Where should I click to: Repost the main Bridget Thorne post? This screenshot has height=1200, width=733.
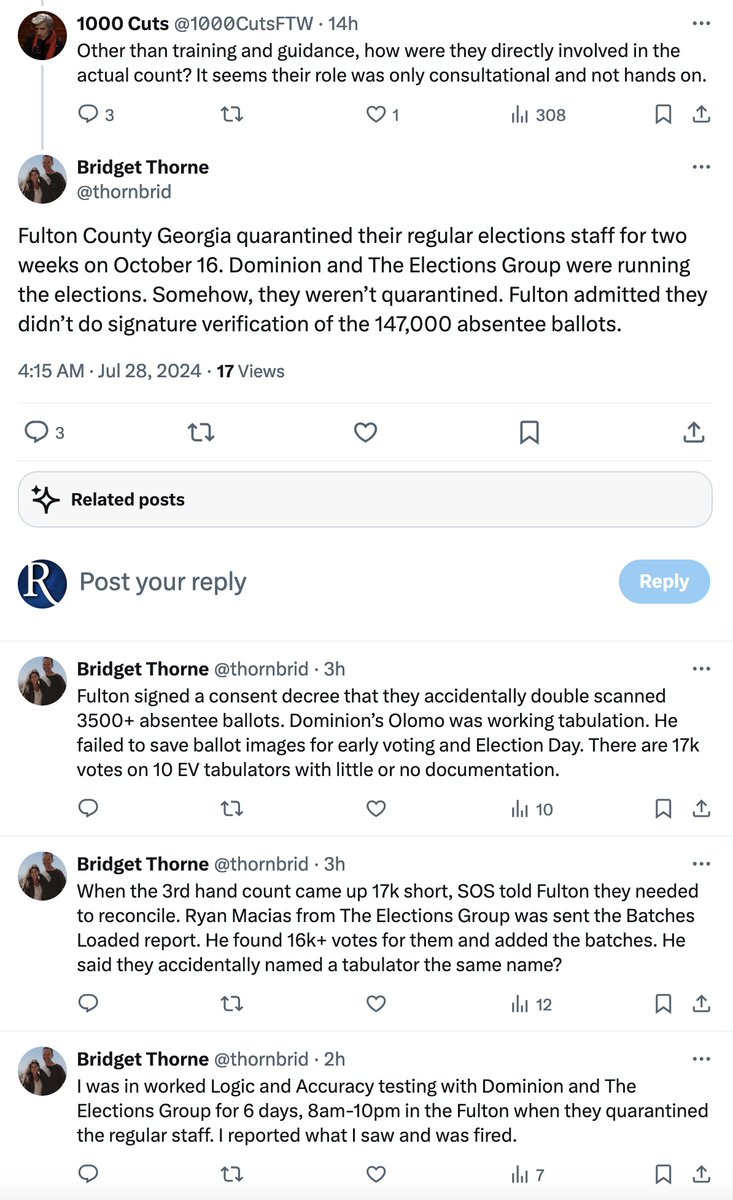click(x=201, y=432)
